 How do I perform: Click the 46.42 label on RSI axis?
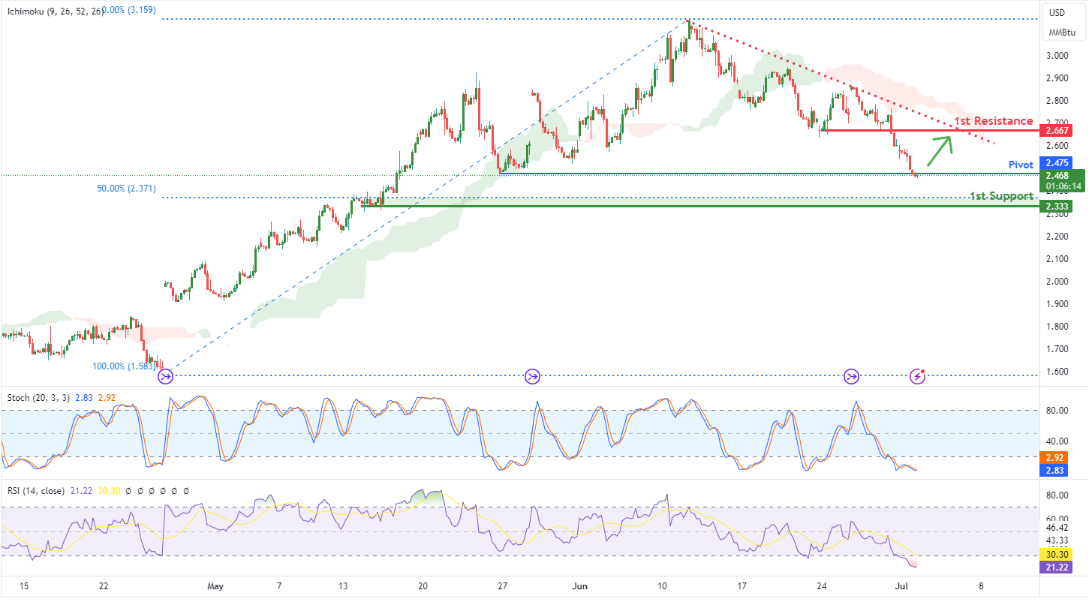click(x=1057, y=529)
